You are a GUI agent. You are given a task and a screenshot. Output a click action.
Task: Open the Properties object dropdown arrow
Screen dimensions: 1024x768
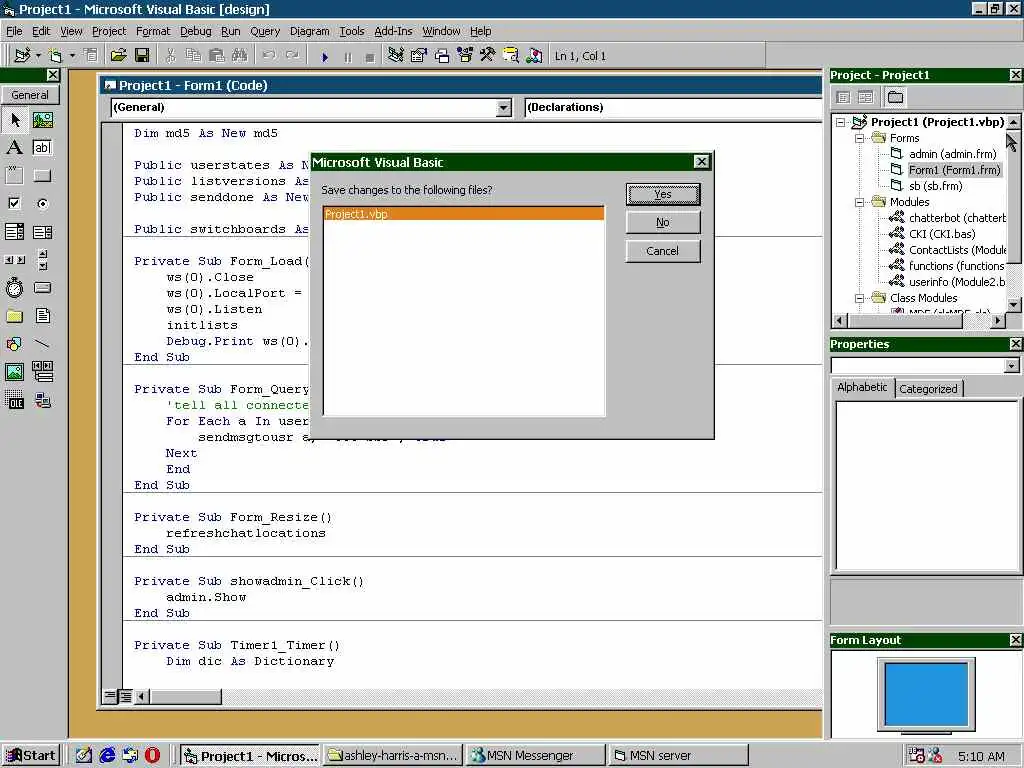[1012, 366]
